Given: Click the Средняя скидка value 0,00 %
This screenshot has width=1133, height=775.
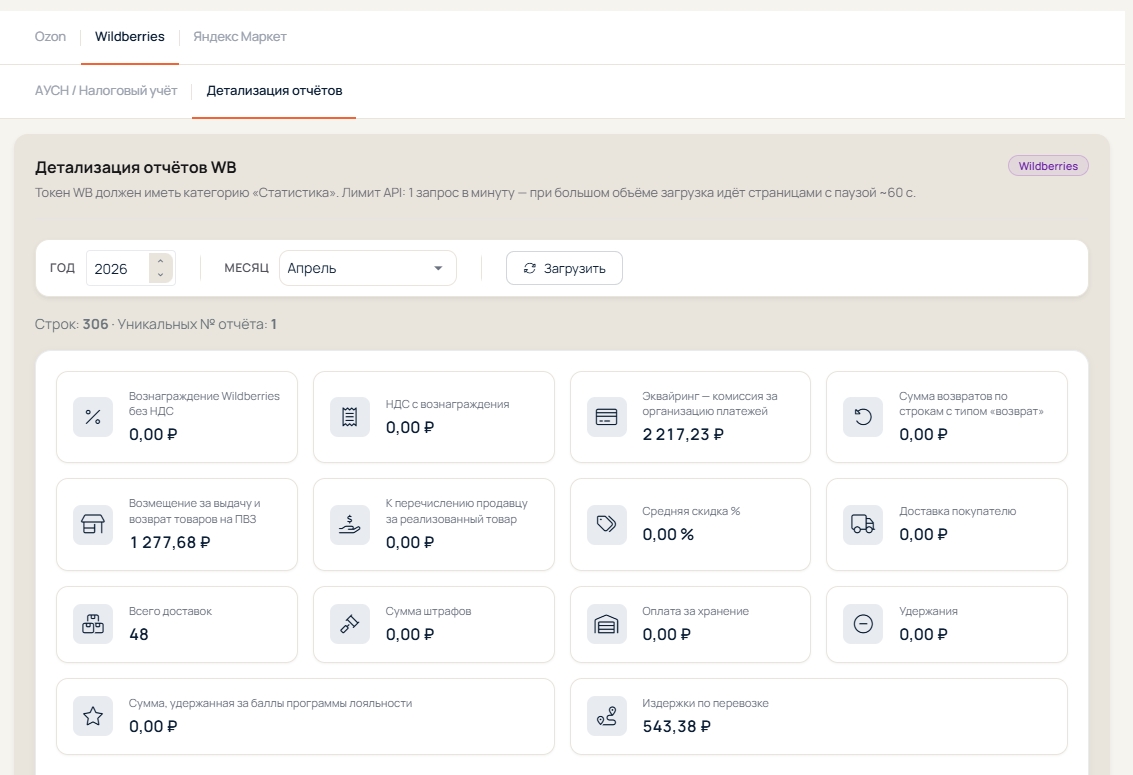Looking at the screenshot, I should click(668, 534).
